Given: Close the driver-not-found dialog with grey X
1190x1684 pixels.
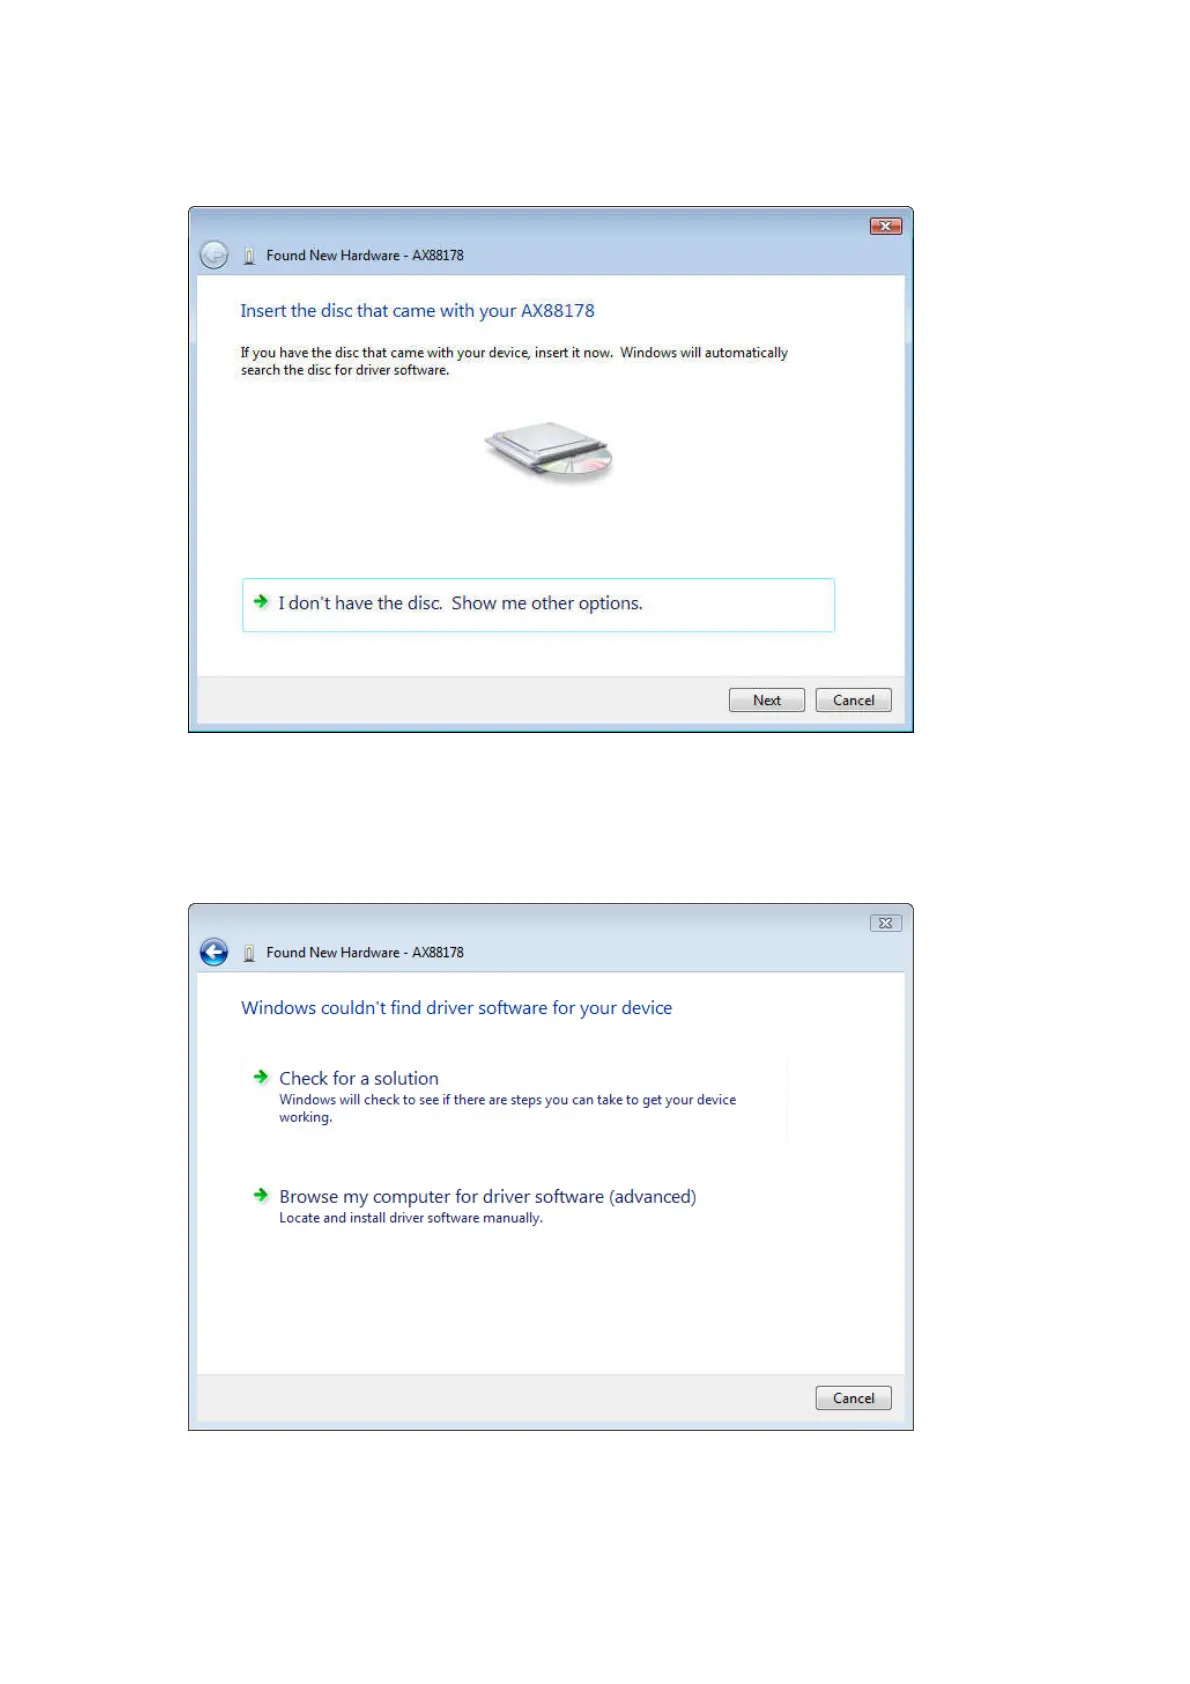Looking at the screenshot, I should [885, 923].
